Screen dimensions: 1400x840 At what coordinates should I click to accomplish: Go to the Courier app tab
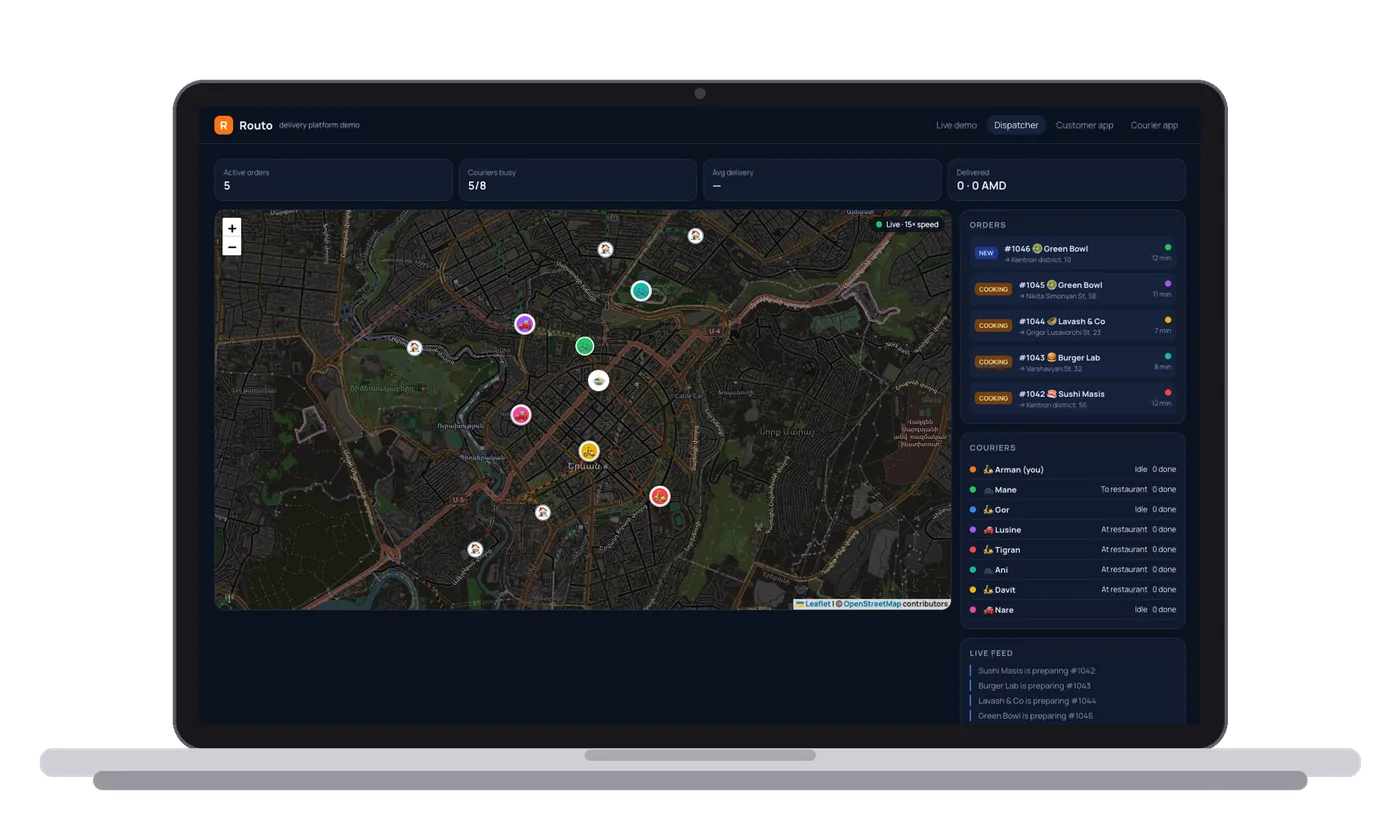point(1154,125)
